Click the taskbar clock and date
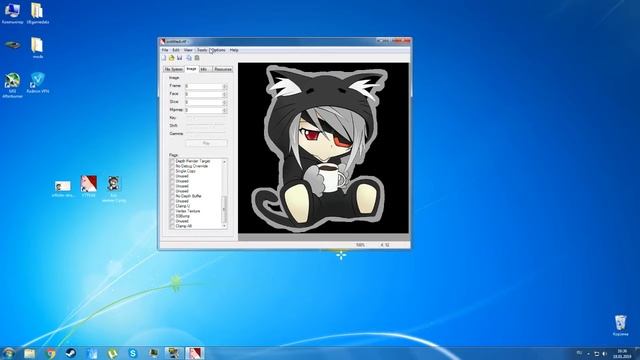Viewport: 640px width, 360px height. (623, 353)
